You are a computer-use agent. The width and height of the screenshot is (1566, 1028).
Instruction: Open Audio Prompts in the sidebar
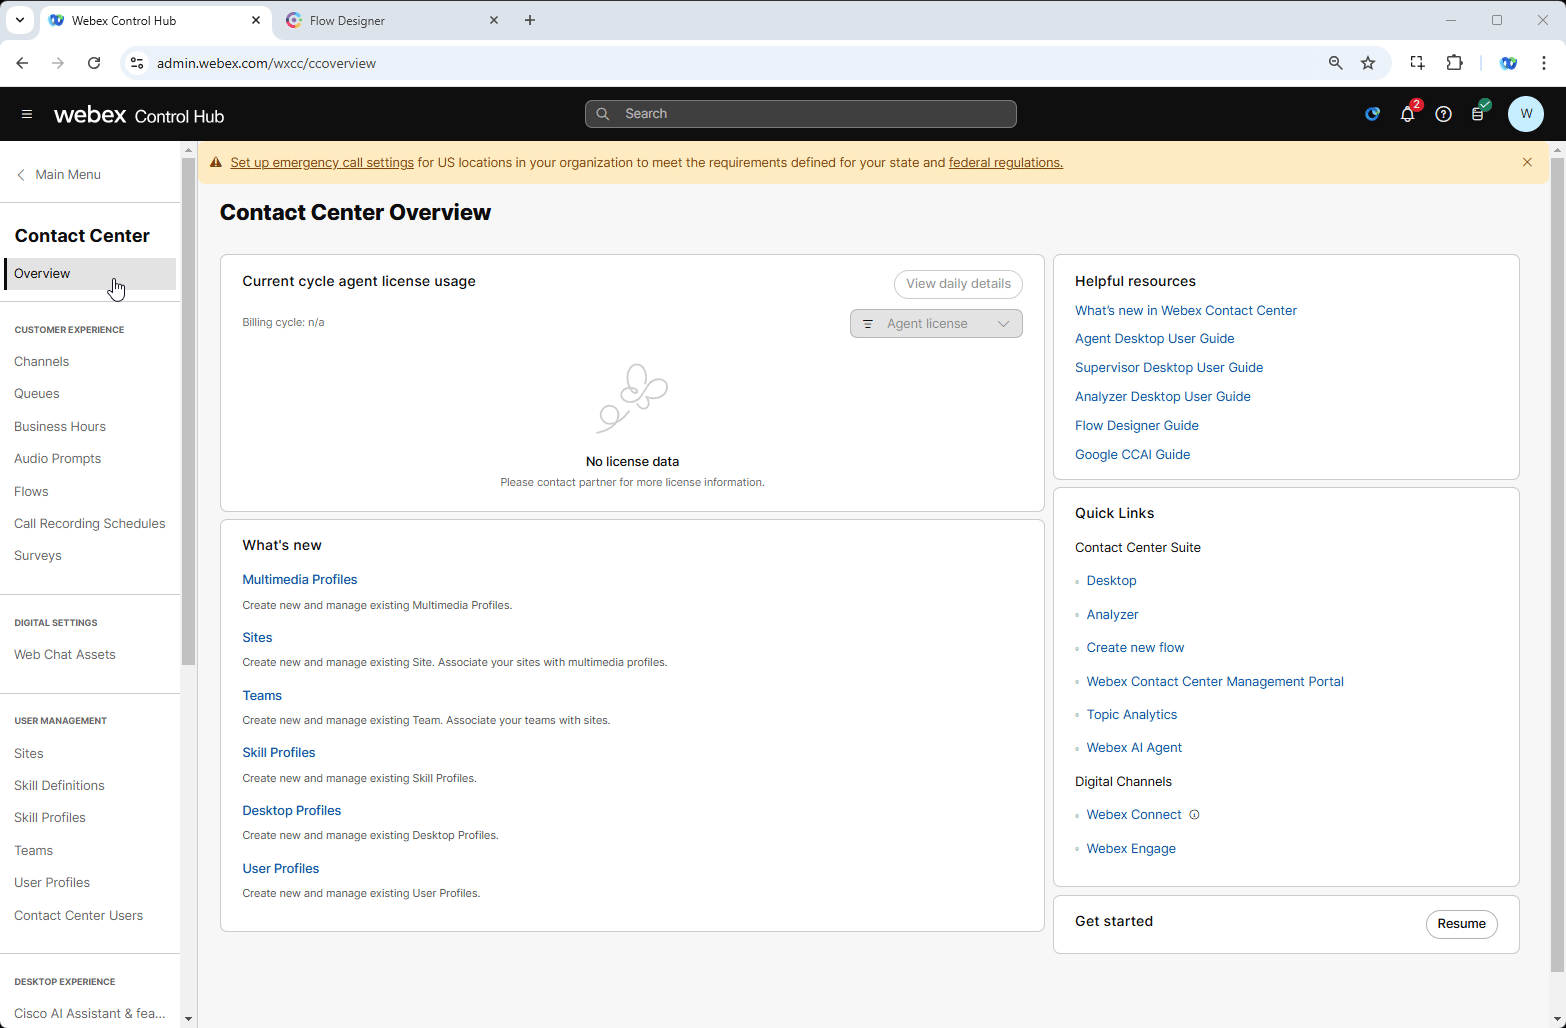coord(58,459)
